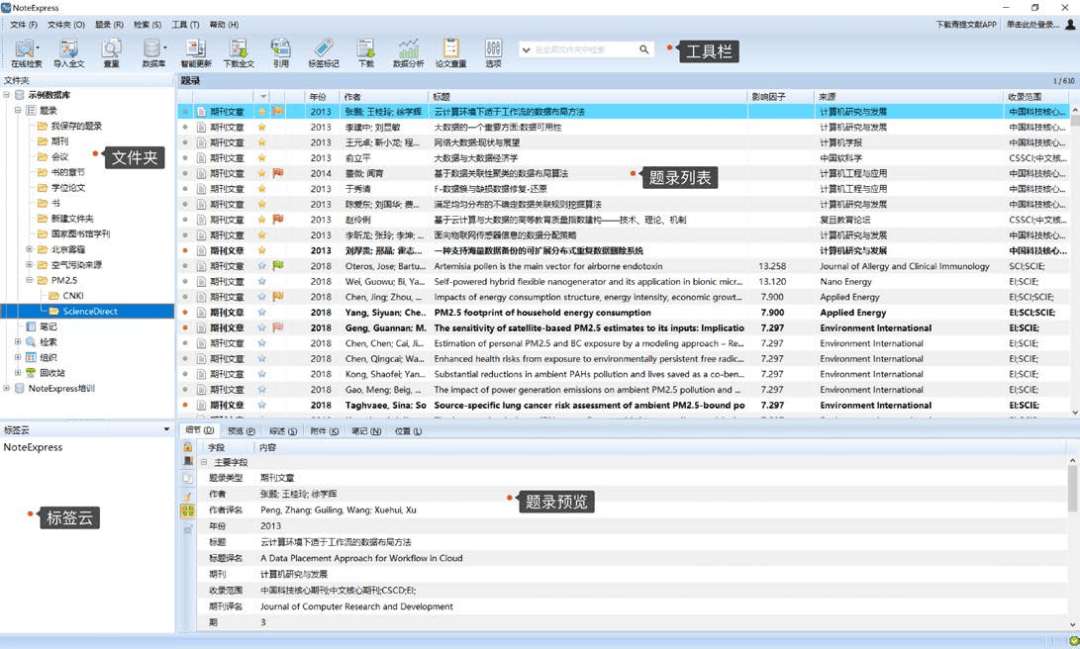Toggle the read-status dot on the 刘厚贵 row
This screenshot has height=649, width=1080.
click(185, 251)
